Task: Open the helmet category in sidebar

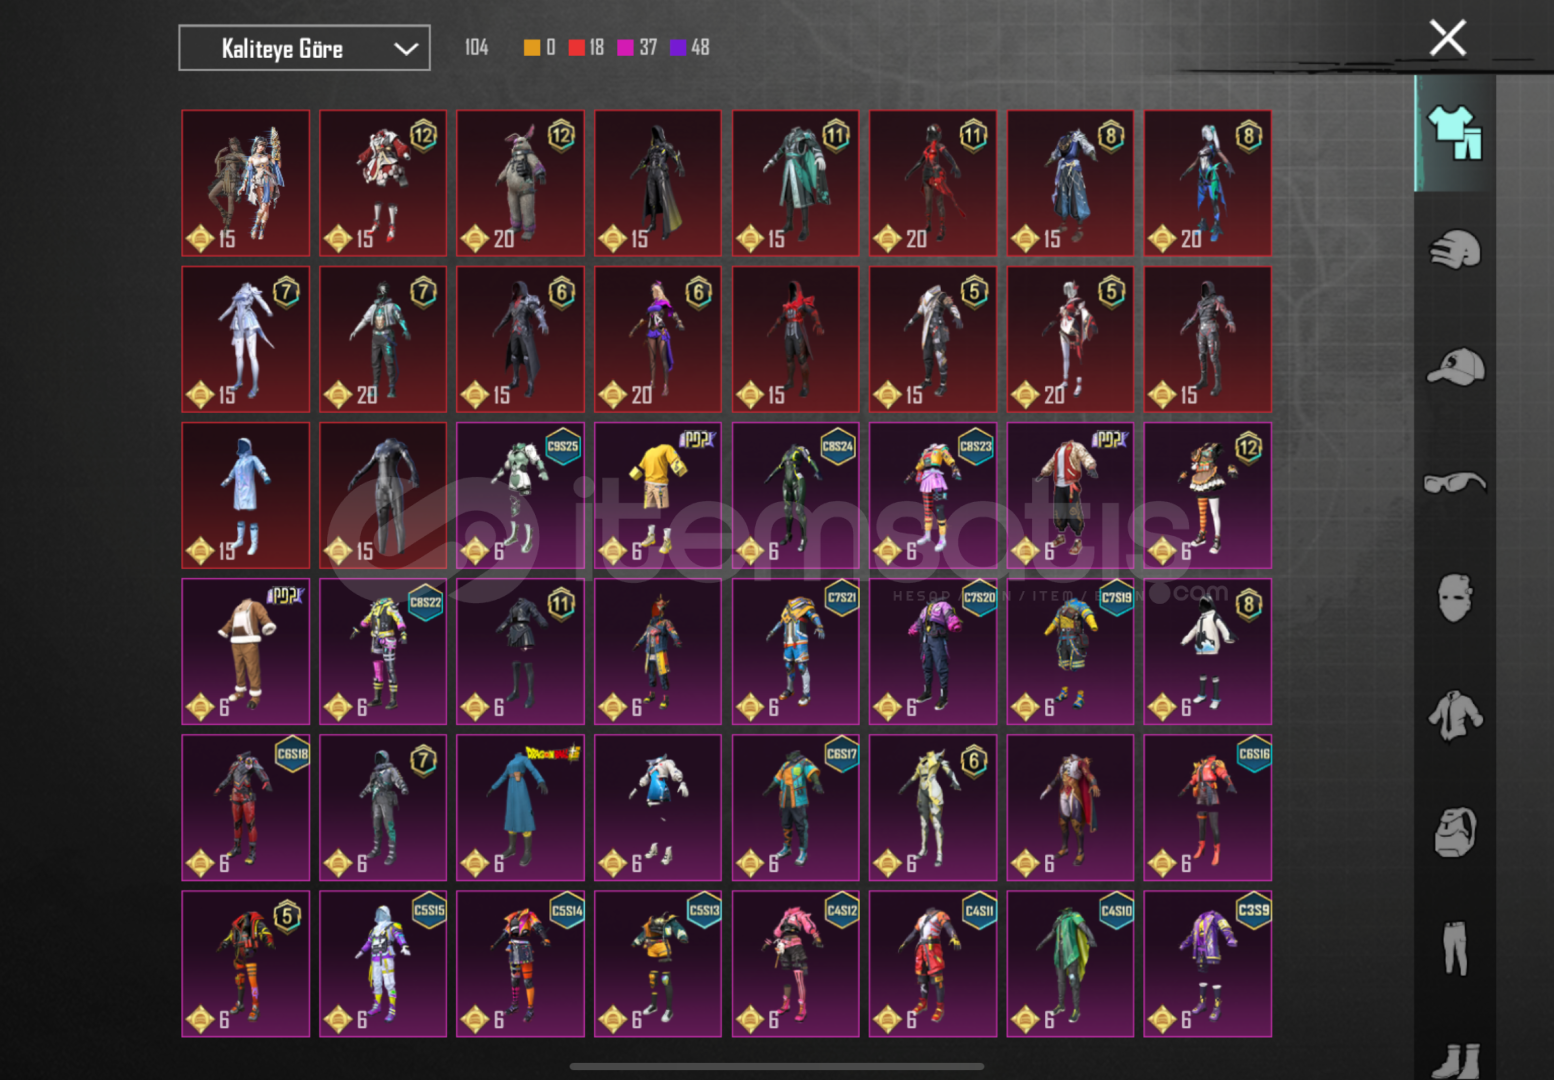Action: tap(1455, 249)
